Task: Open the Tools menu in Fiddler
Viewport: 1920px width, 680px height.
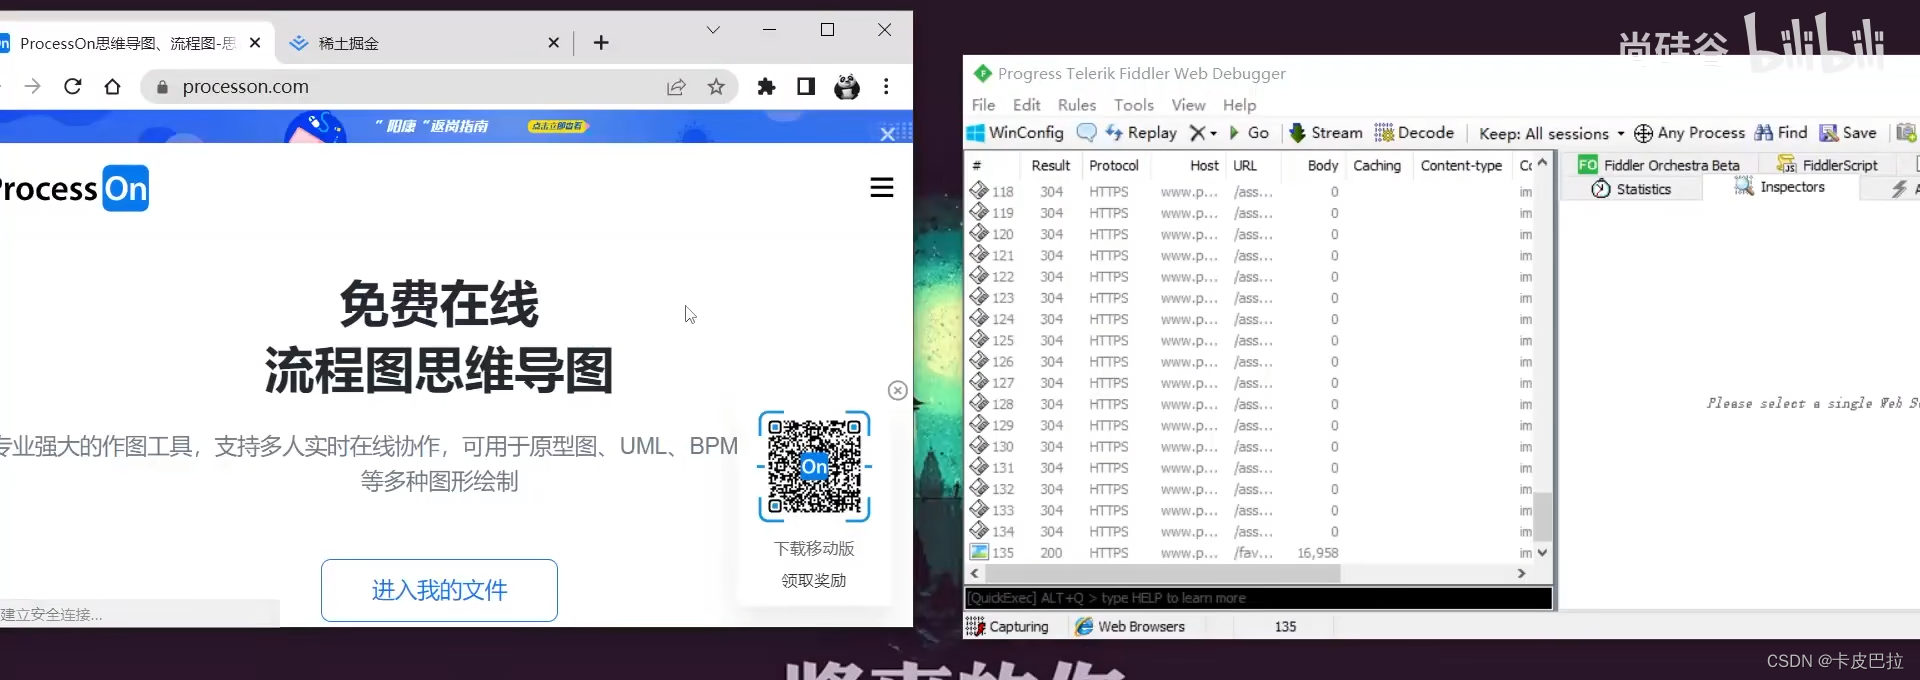Action: pyautogui.click(x=1134, y=105)
